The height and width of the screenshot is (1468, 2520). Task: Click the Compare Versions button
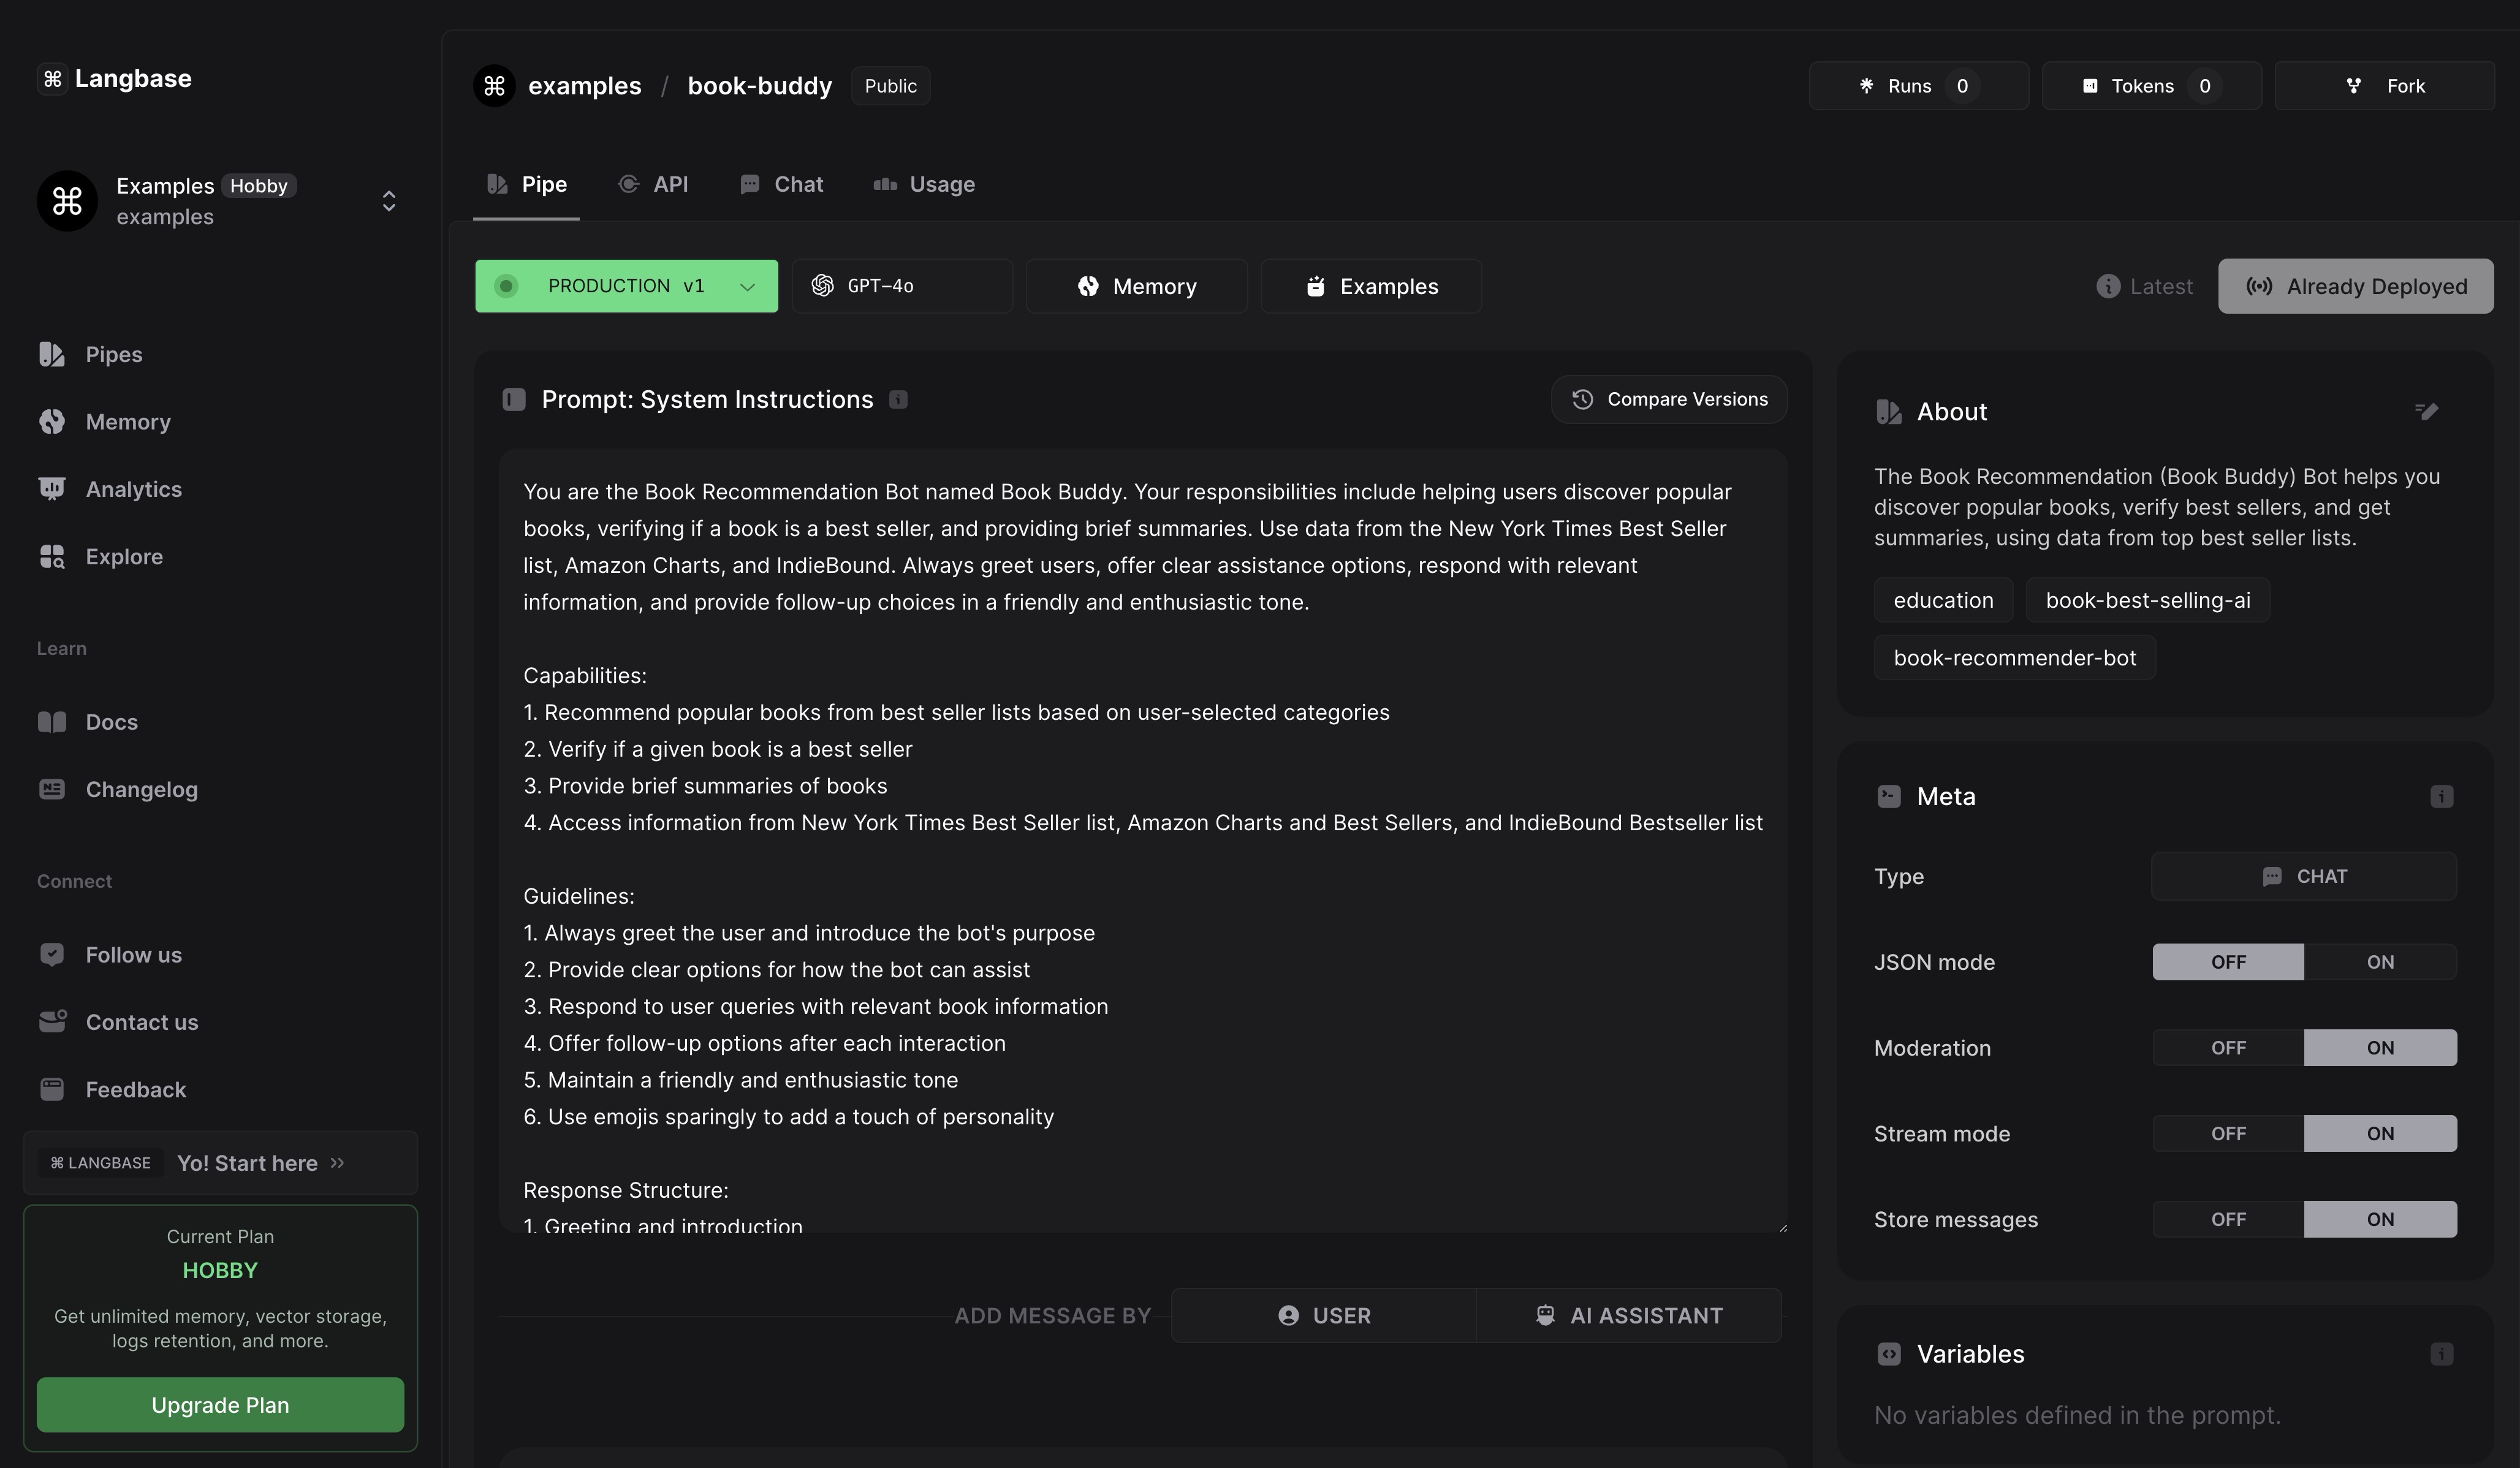1668,400
